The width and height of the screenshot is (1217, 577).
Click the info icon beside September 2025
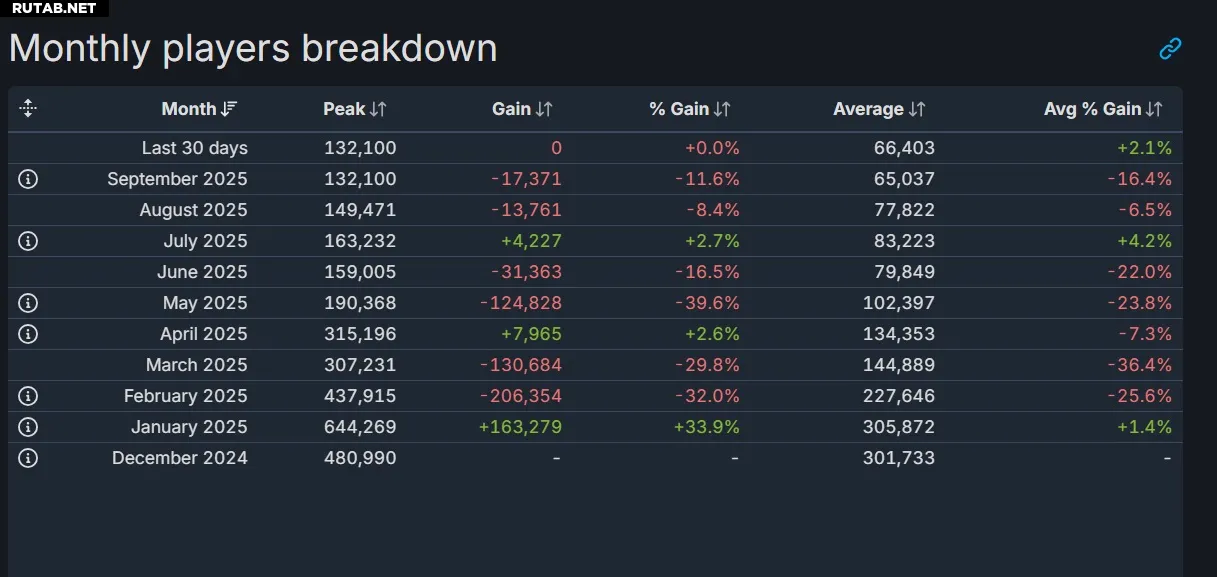coord(28,179)
